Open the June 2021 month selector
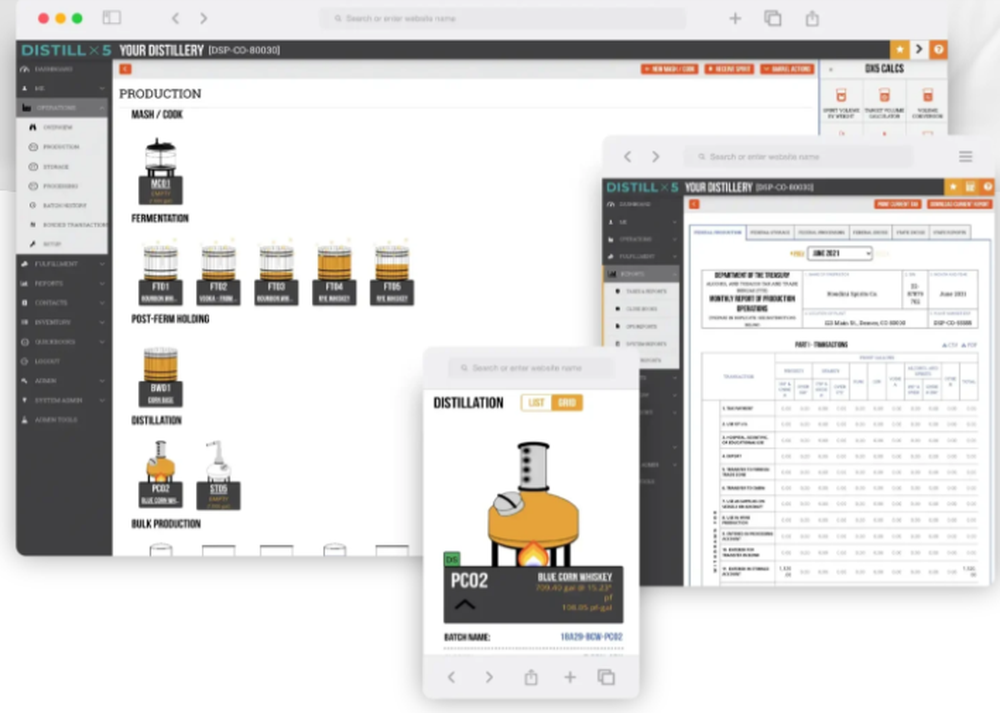This screenshot has width=1000, height=713. coord(840,253)
